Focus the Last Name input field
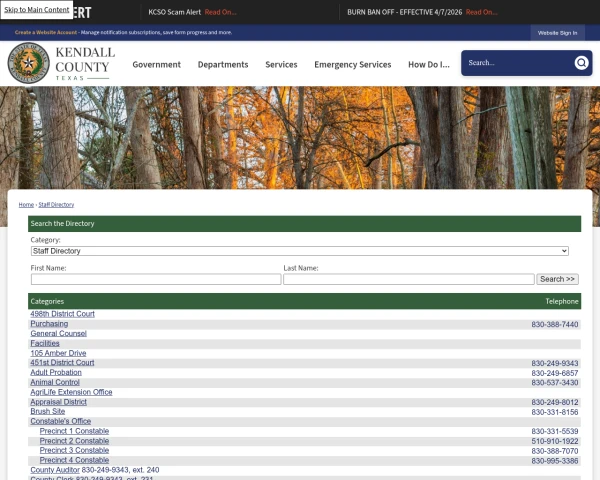 click(409, 279)
